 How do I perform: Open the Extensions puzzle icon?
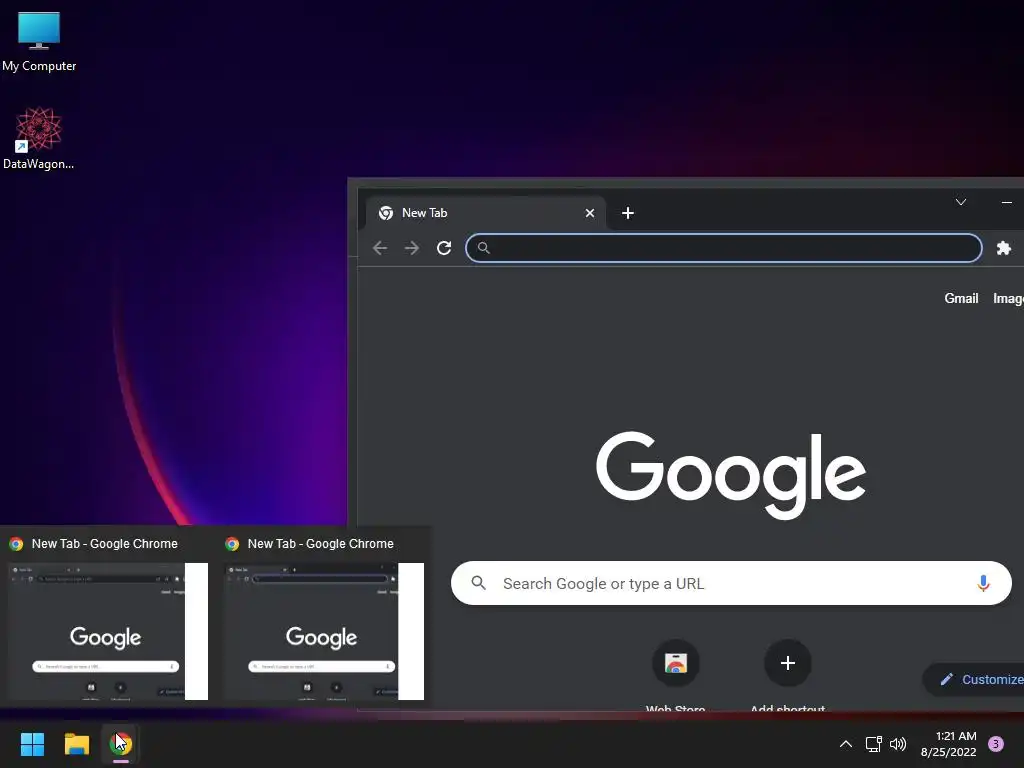1004,248
